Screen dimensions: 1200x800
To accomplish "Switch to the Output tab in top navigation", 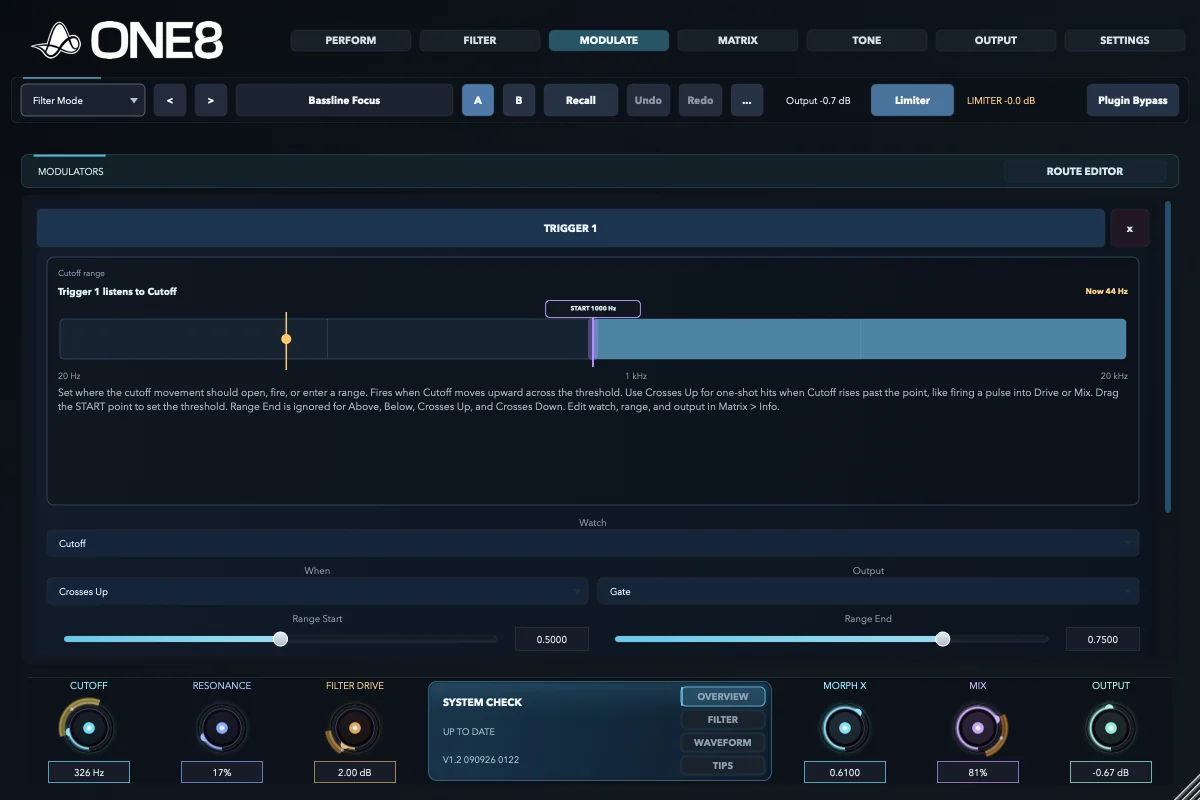I will [x=996, y=40].
